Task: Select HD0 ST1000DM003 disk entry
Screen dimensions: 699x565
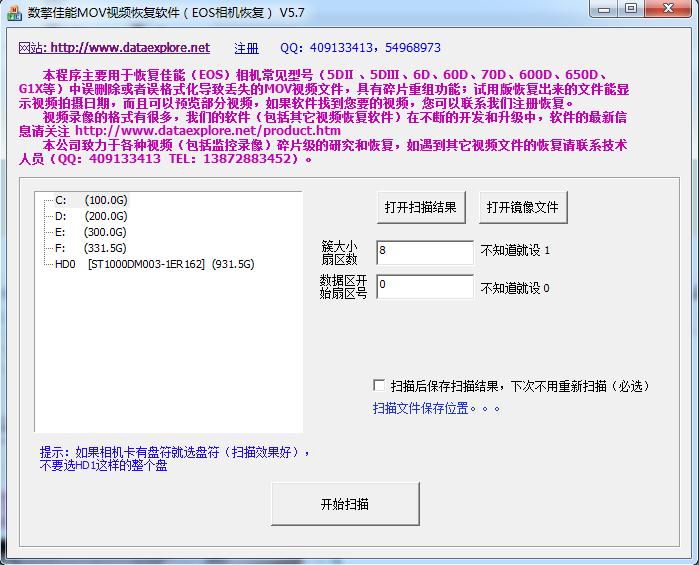Action: [x=154, y=264]
